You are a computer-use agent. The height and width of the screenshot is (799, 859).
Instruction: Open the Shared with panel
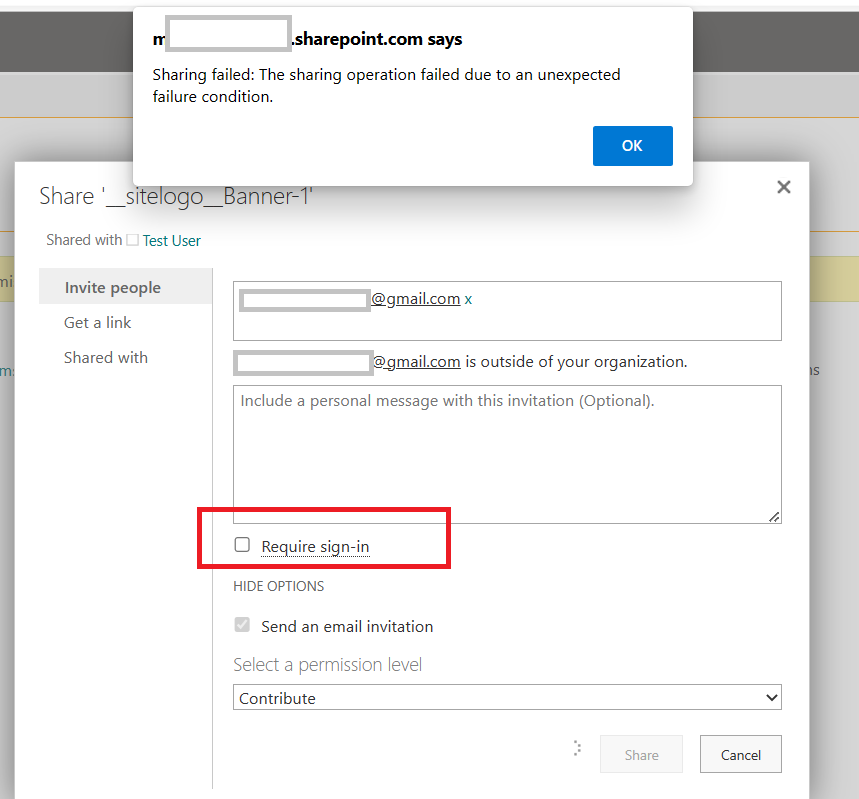[x=106, y=357]
